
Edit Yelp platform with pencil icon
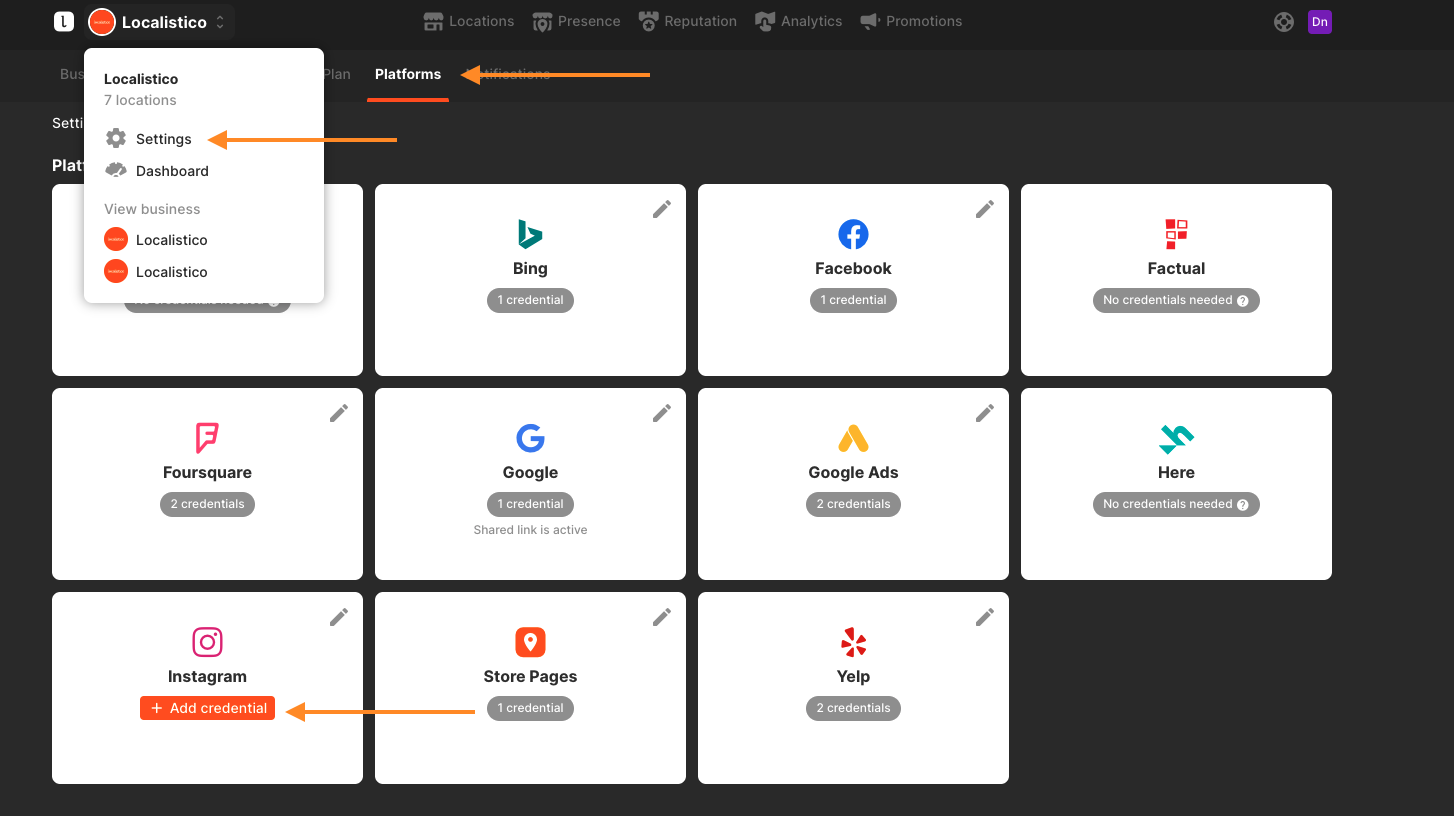985,617
